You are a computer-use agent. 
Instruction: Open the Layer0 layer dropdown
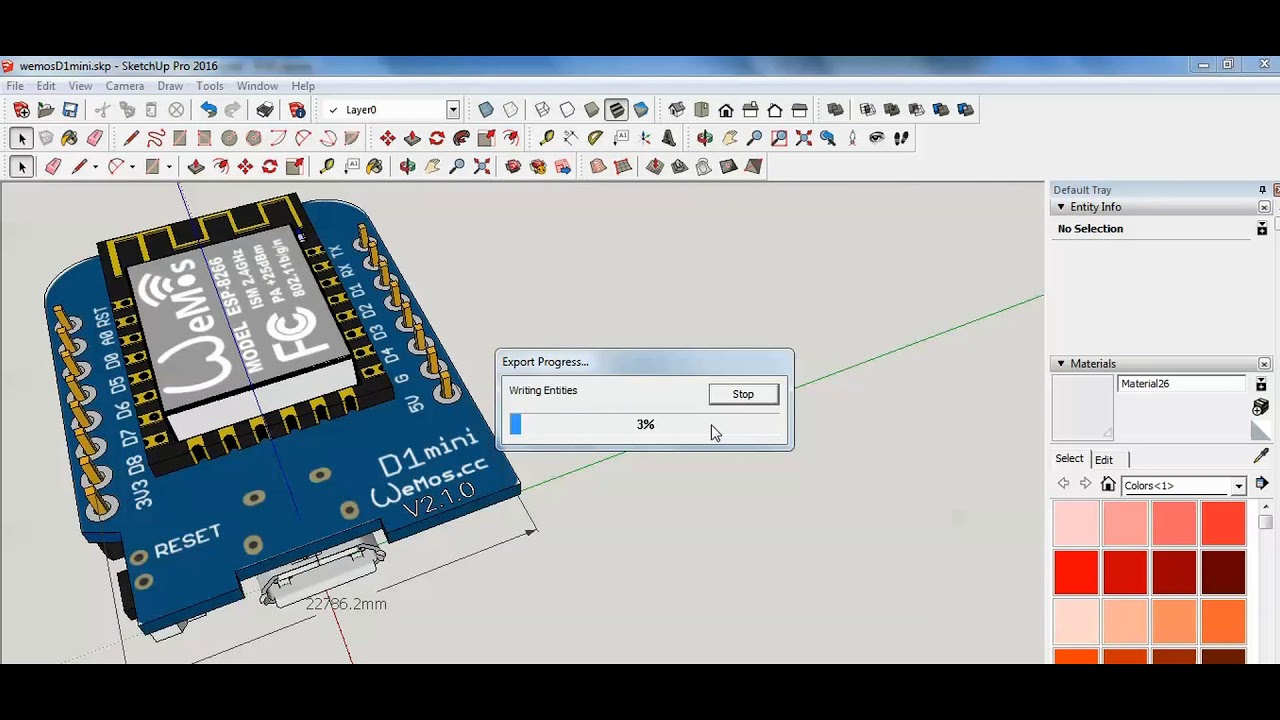[453, 110]
